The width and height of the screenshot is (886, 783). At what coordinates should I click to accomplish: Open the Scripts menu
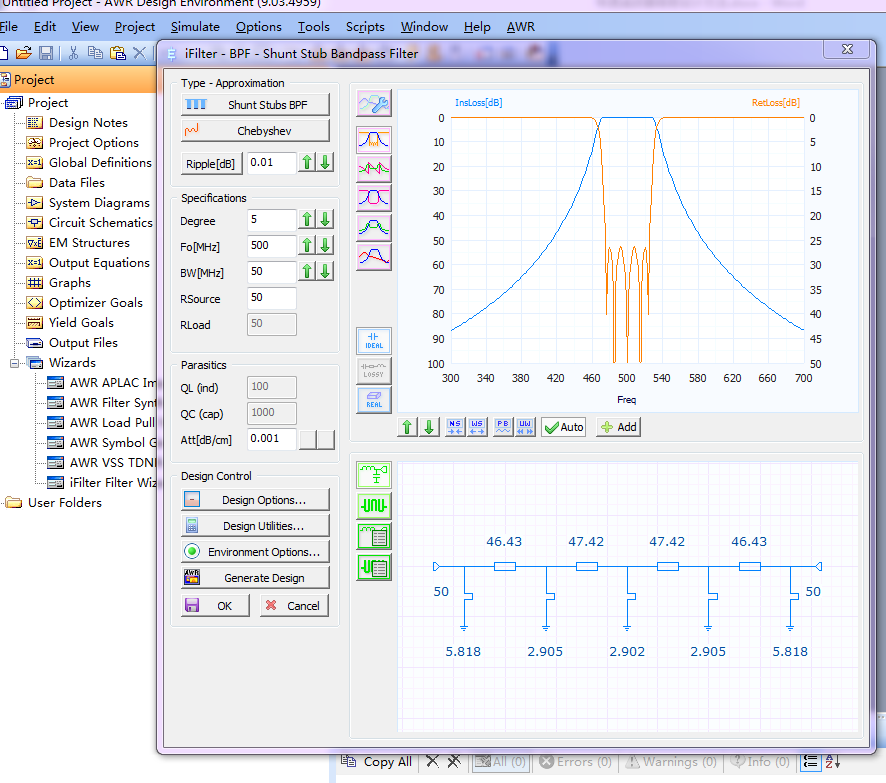(x=365, y=27)
